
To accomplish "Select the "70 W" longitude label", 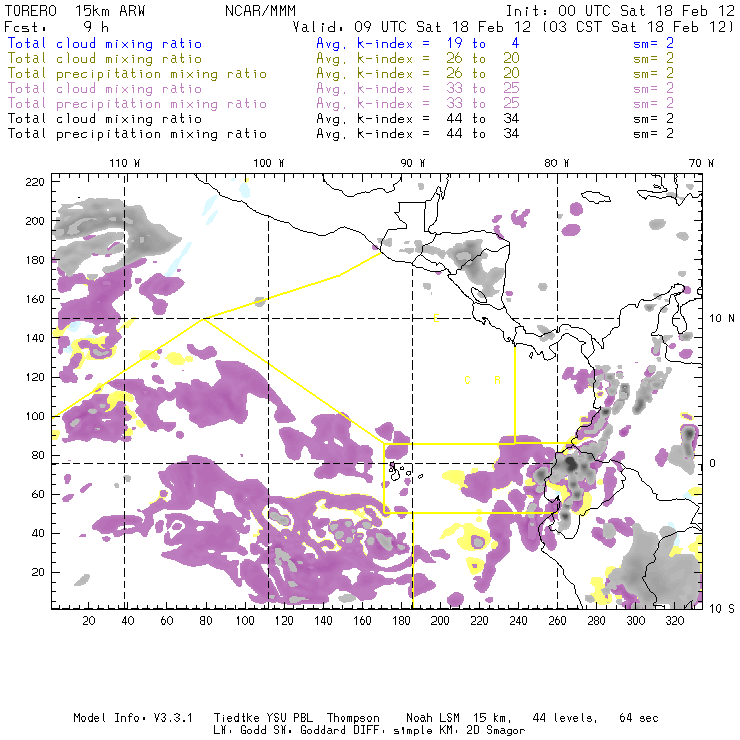I will click(x=701, y=163).
